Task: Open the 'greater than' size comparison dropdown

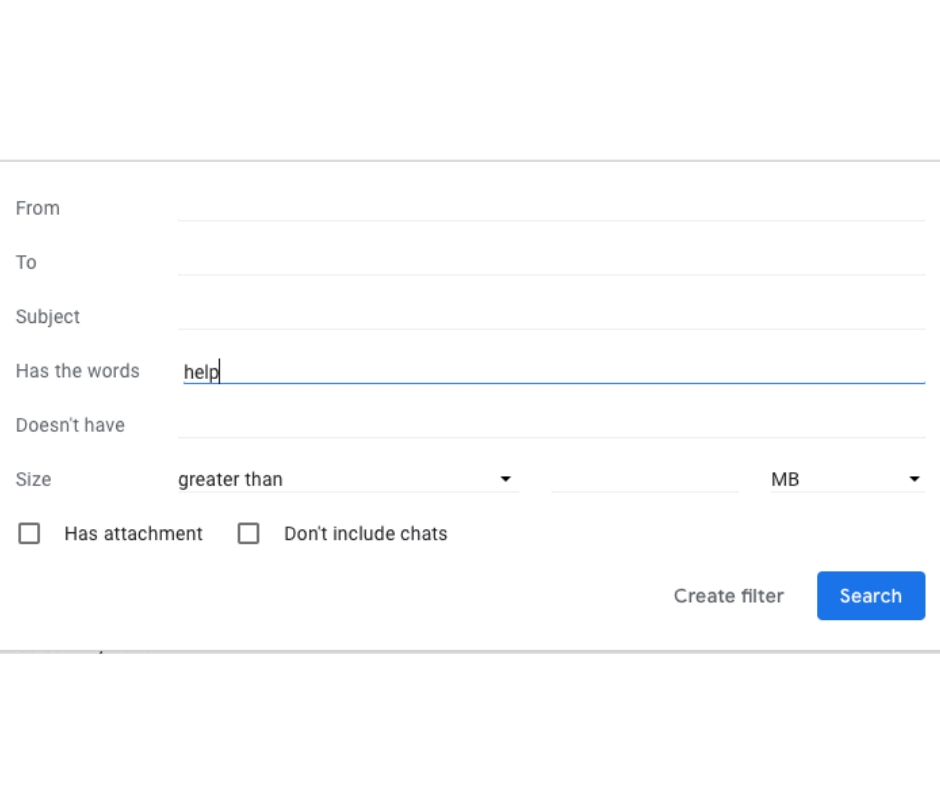Action: point(348,479)
